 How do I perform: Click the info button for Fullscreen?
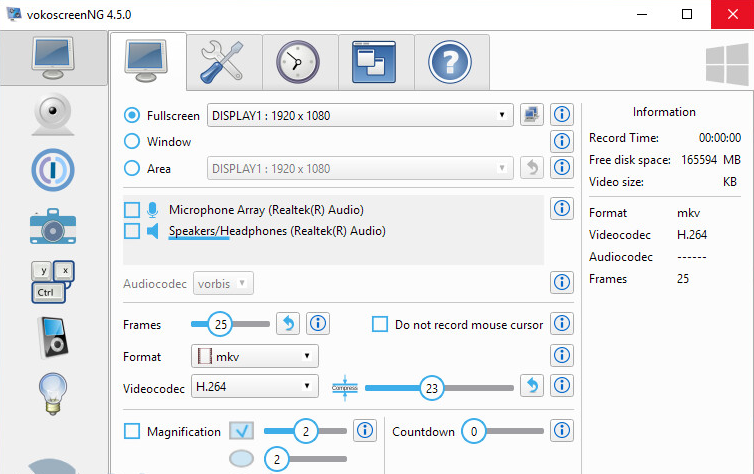tap(562, 114)
